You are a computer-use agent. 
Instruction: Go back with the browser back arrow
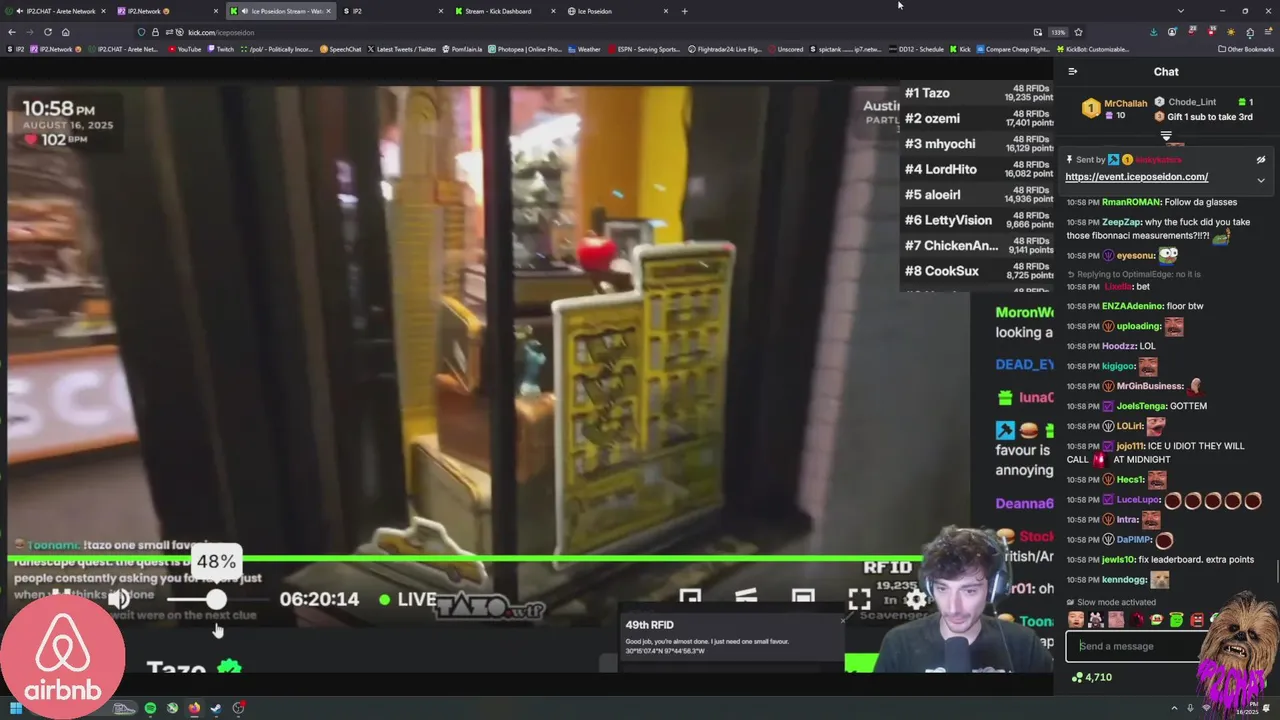[12, 32]
